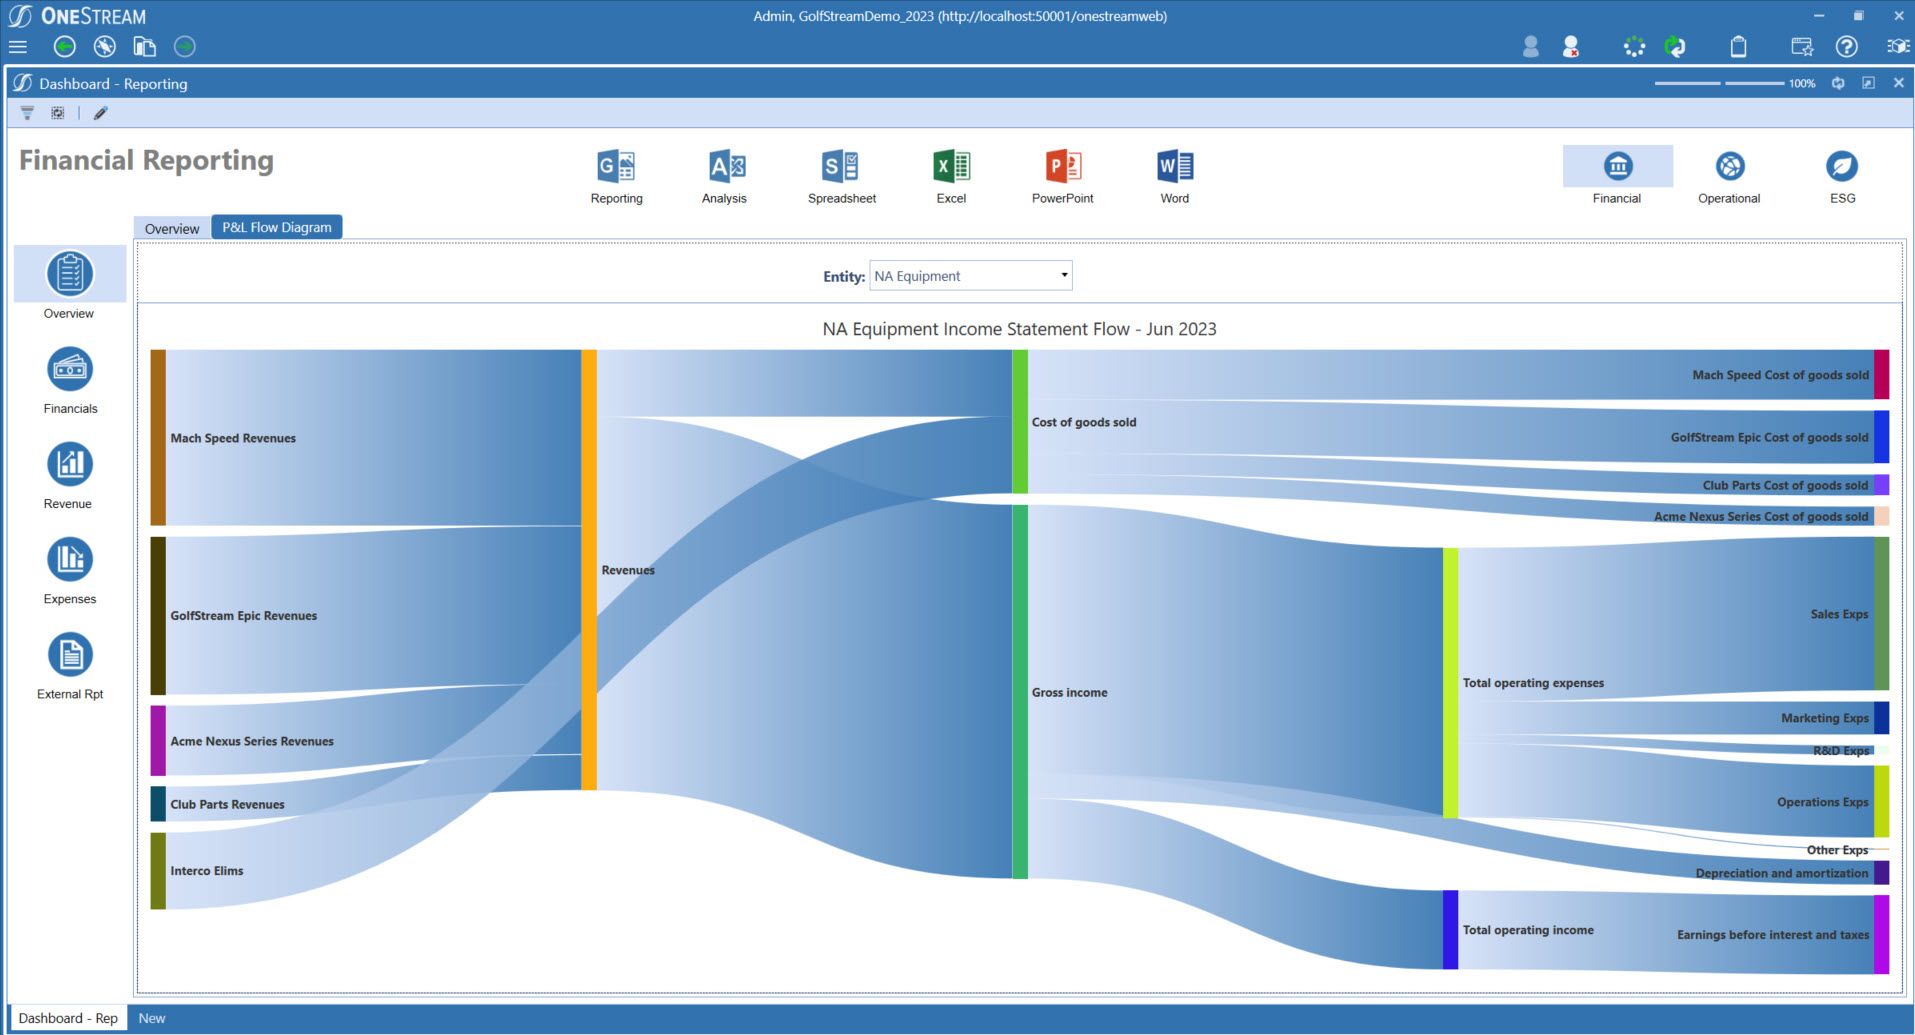
Task: Click the pencil edit dashboard icon
Action: (x=100, y=113)
